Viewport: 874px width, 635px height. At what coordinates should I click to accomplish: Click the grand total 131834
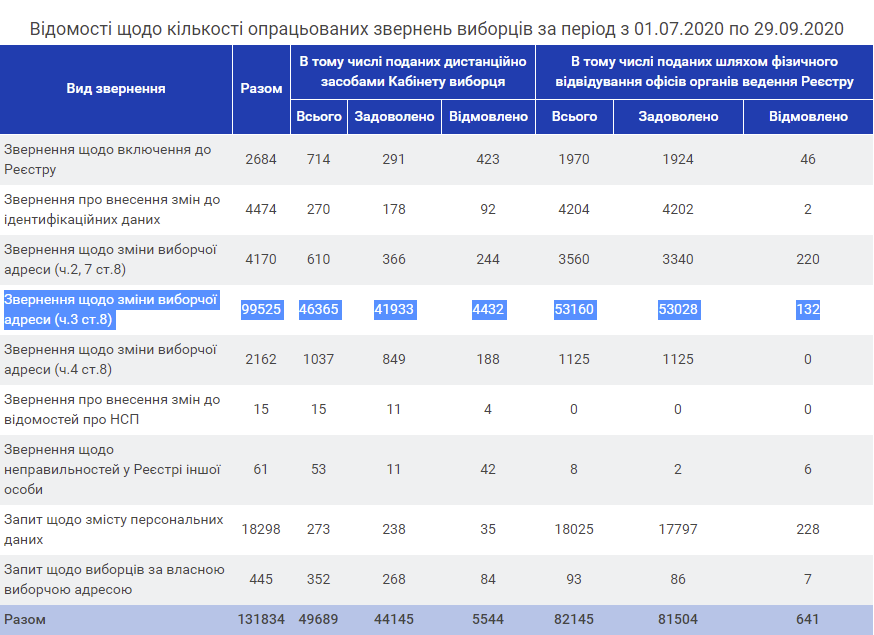click(261, 620)
